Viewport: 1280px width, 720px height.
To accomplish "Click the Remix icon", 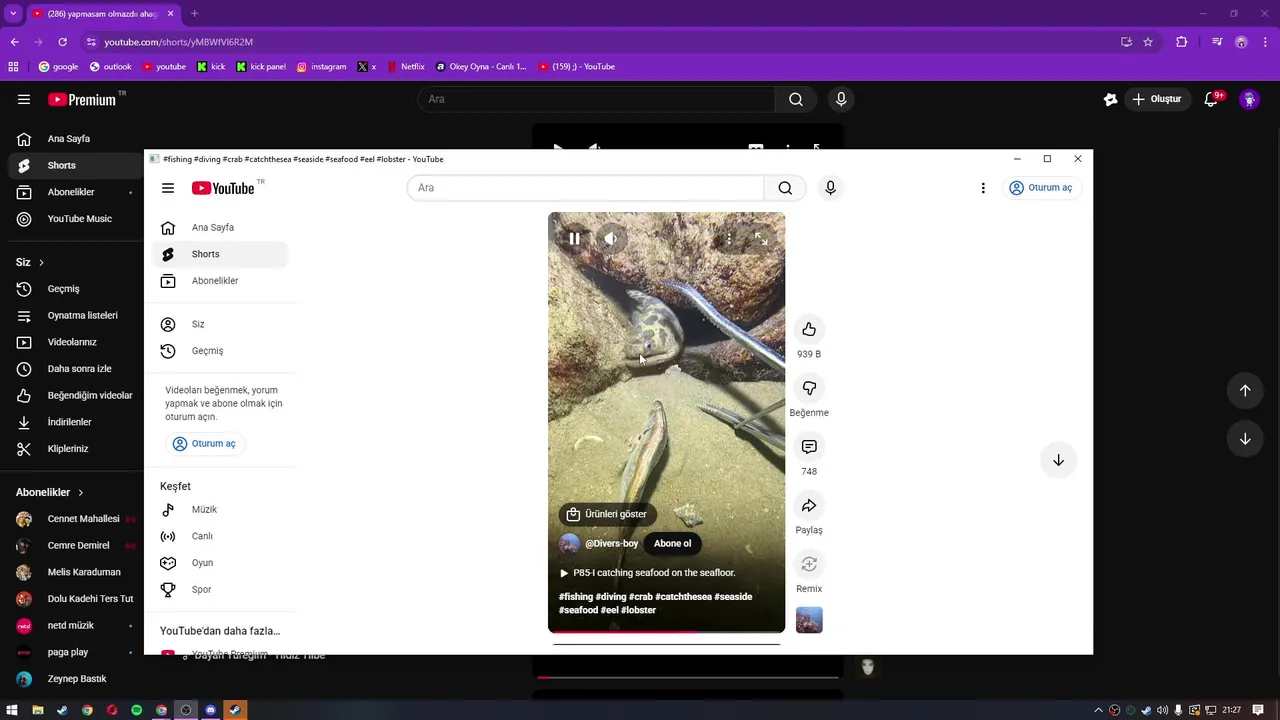I will point(809,564).
